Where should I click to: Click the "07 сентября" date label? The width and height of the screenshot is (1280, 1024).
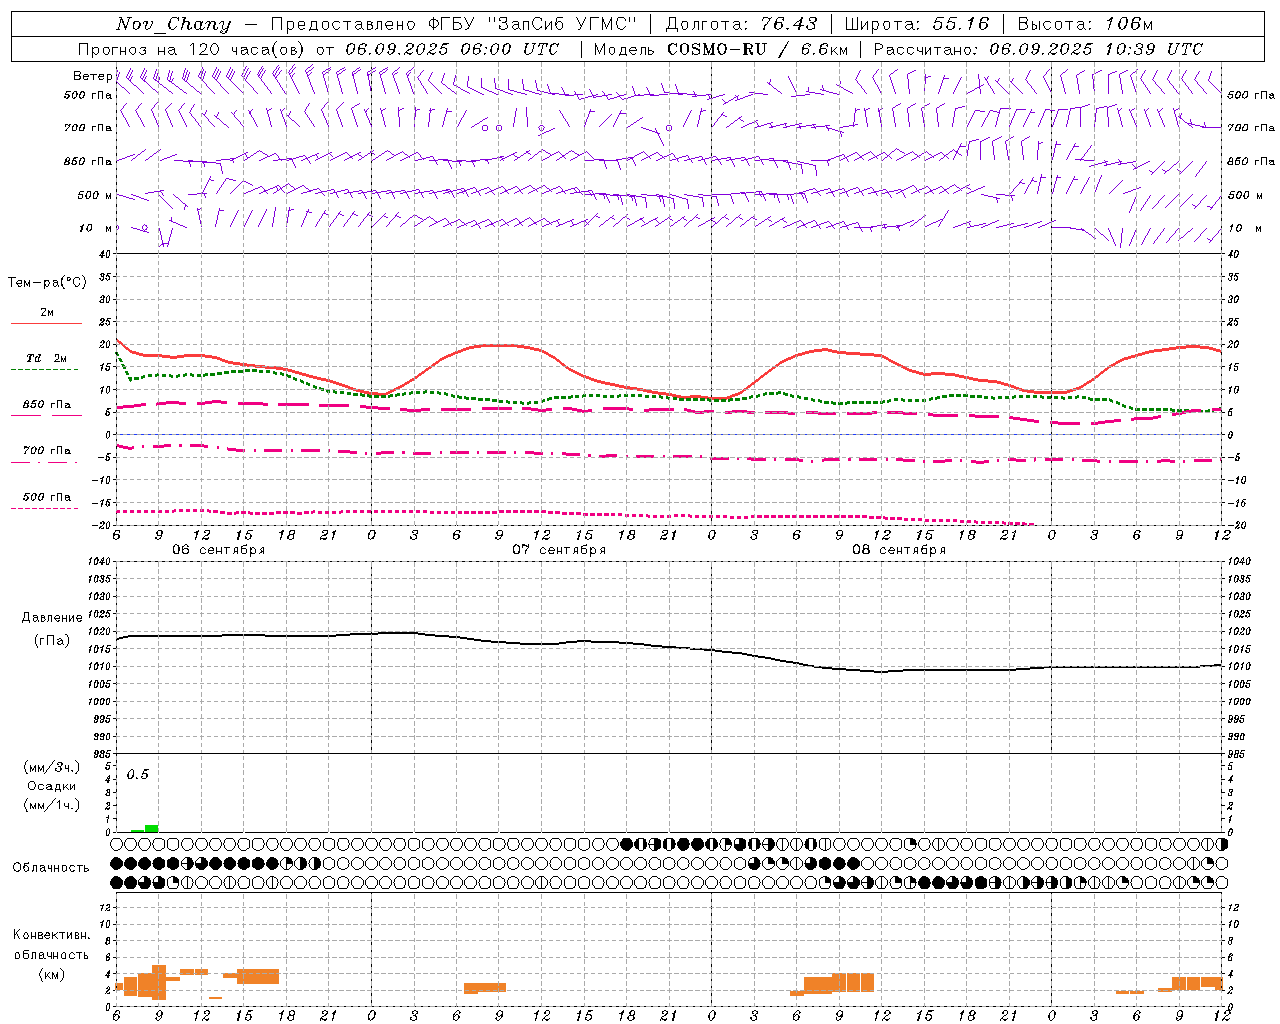coord(559,550)
